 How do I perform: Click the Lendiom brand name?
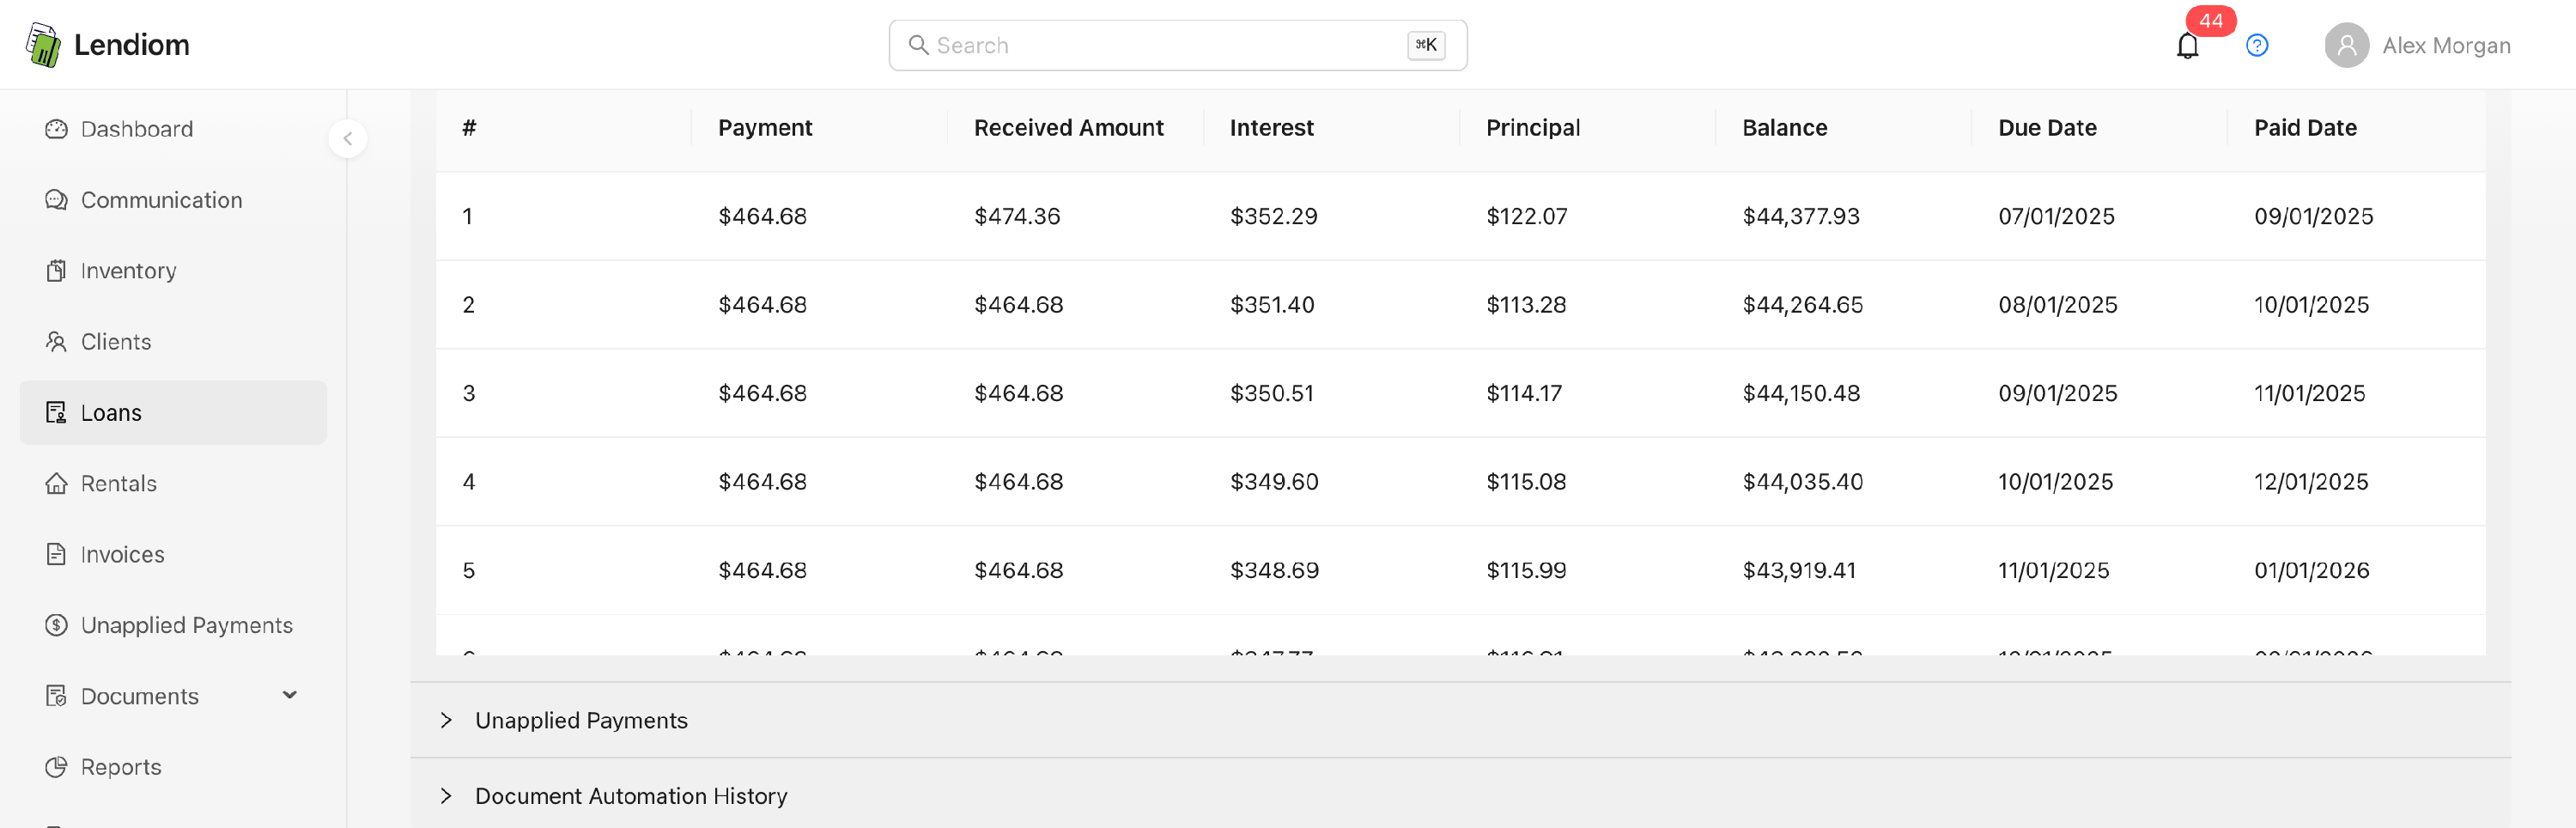(131, 45)
